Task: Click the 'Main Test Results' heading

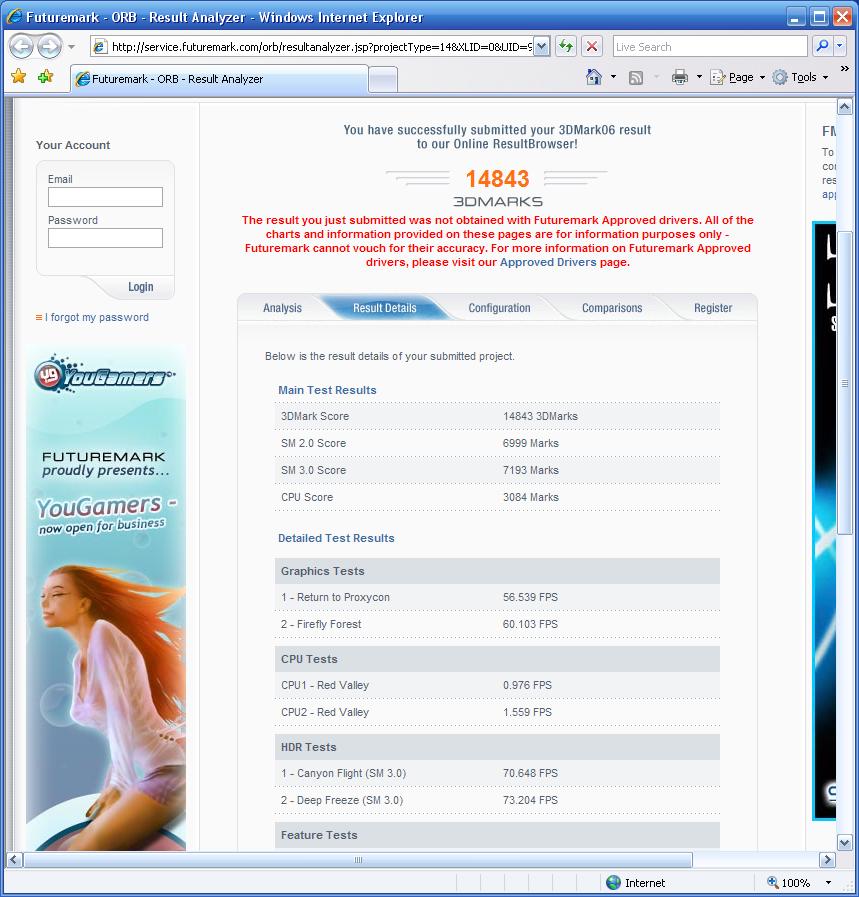Action: point(327,390)
